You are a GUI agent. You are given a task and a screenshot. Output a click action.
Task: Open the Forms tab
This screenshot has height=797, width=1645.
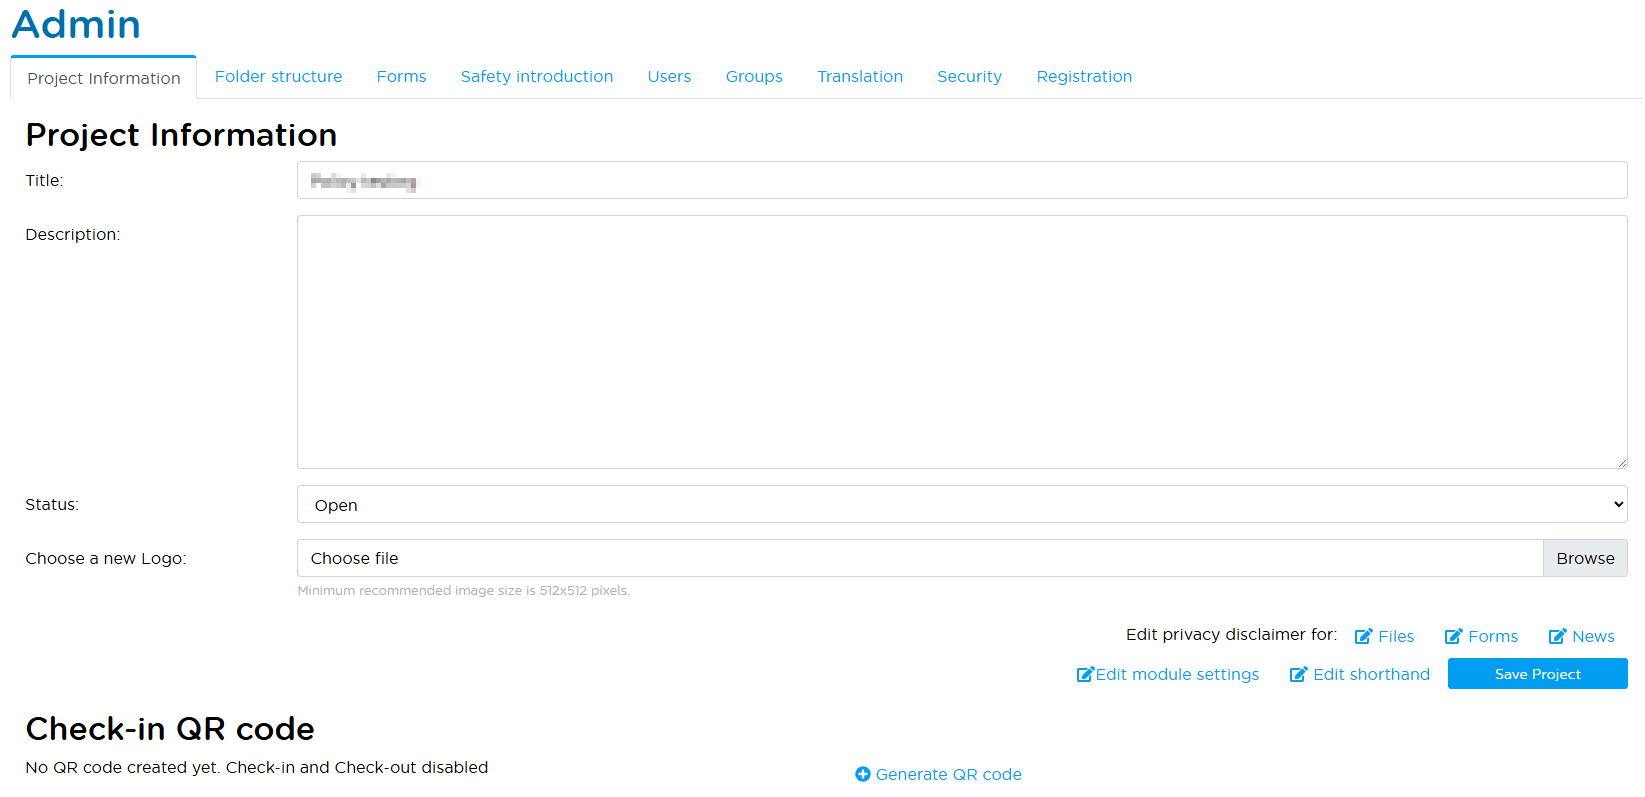click(x=401, y=77)
